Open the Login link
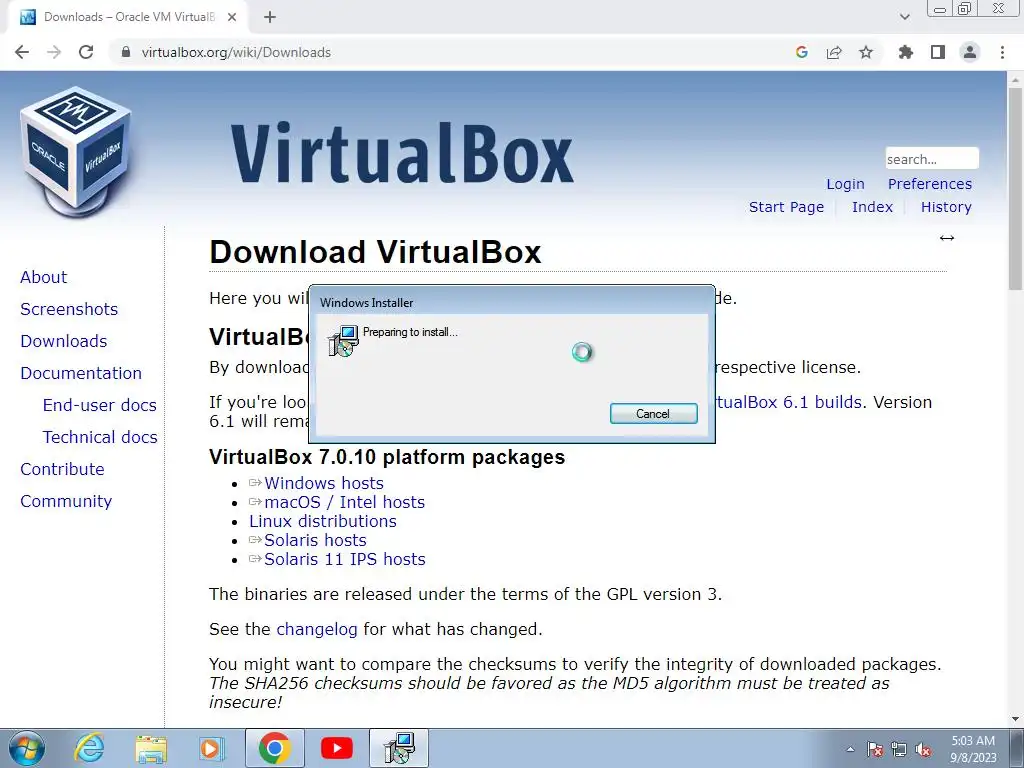 (x=845, y=184)
